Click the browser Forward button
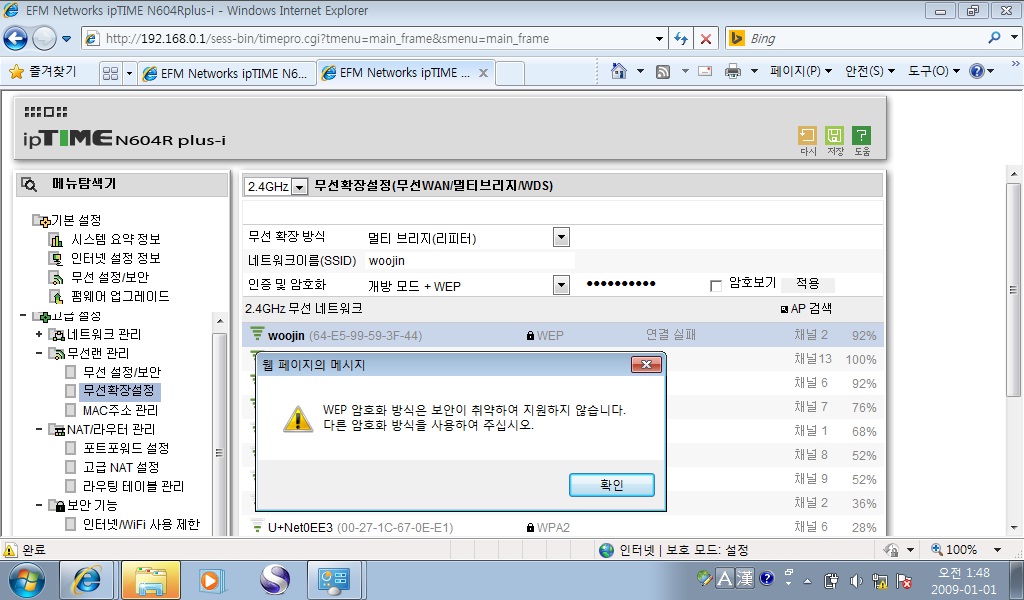 point(44,39)
